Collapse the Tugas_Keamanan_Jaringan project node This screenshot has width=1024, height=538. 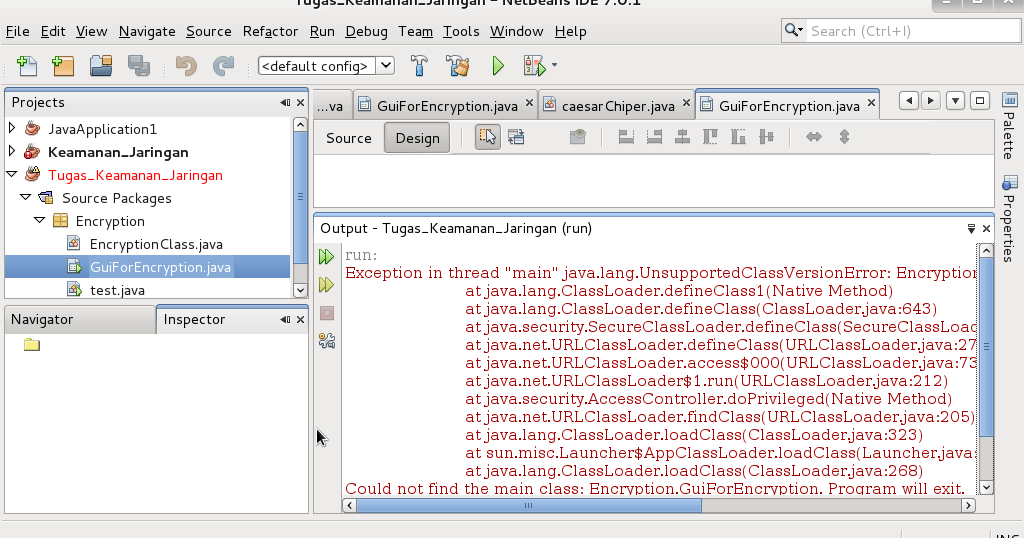pos(12,174)
